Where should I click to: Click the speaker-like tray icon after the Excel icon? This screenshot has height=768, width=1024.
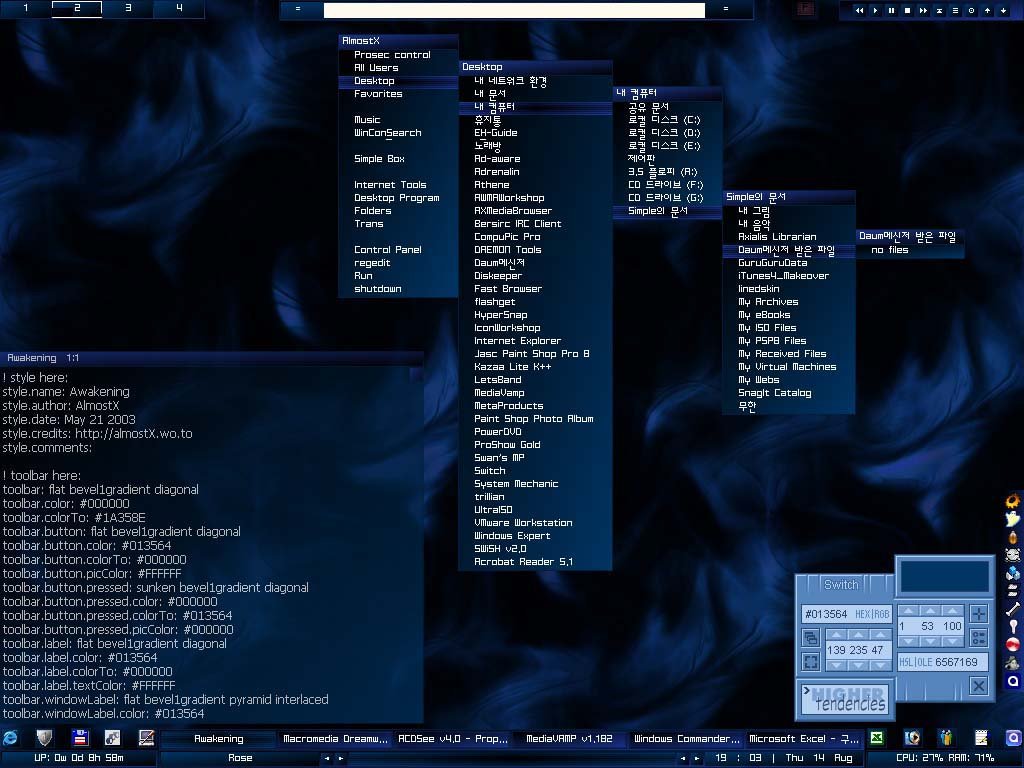(912, 738)
